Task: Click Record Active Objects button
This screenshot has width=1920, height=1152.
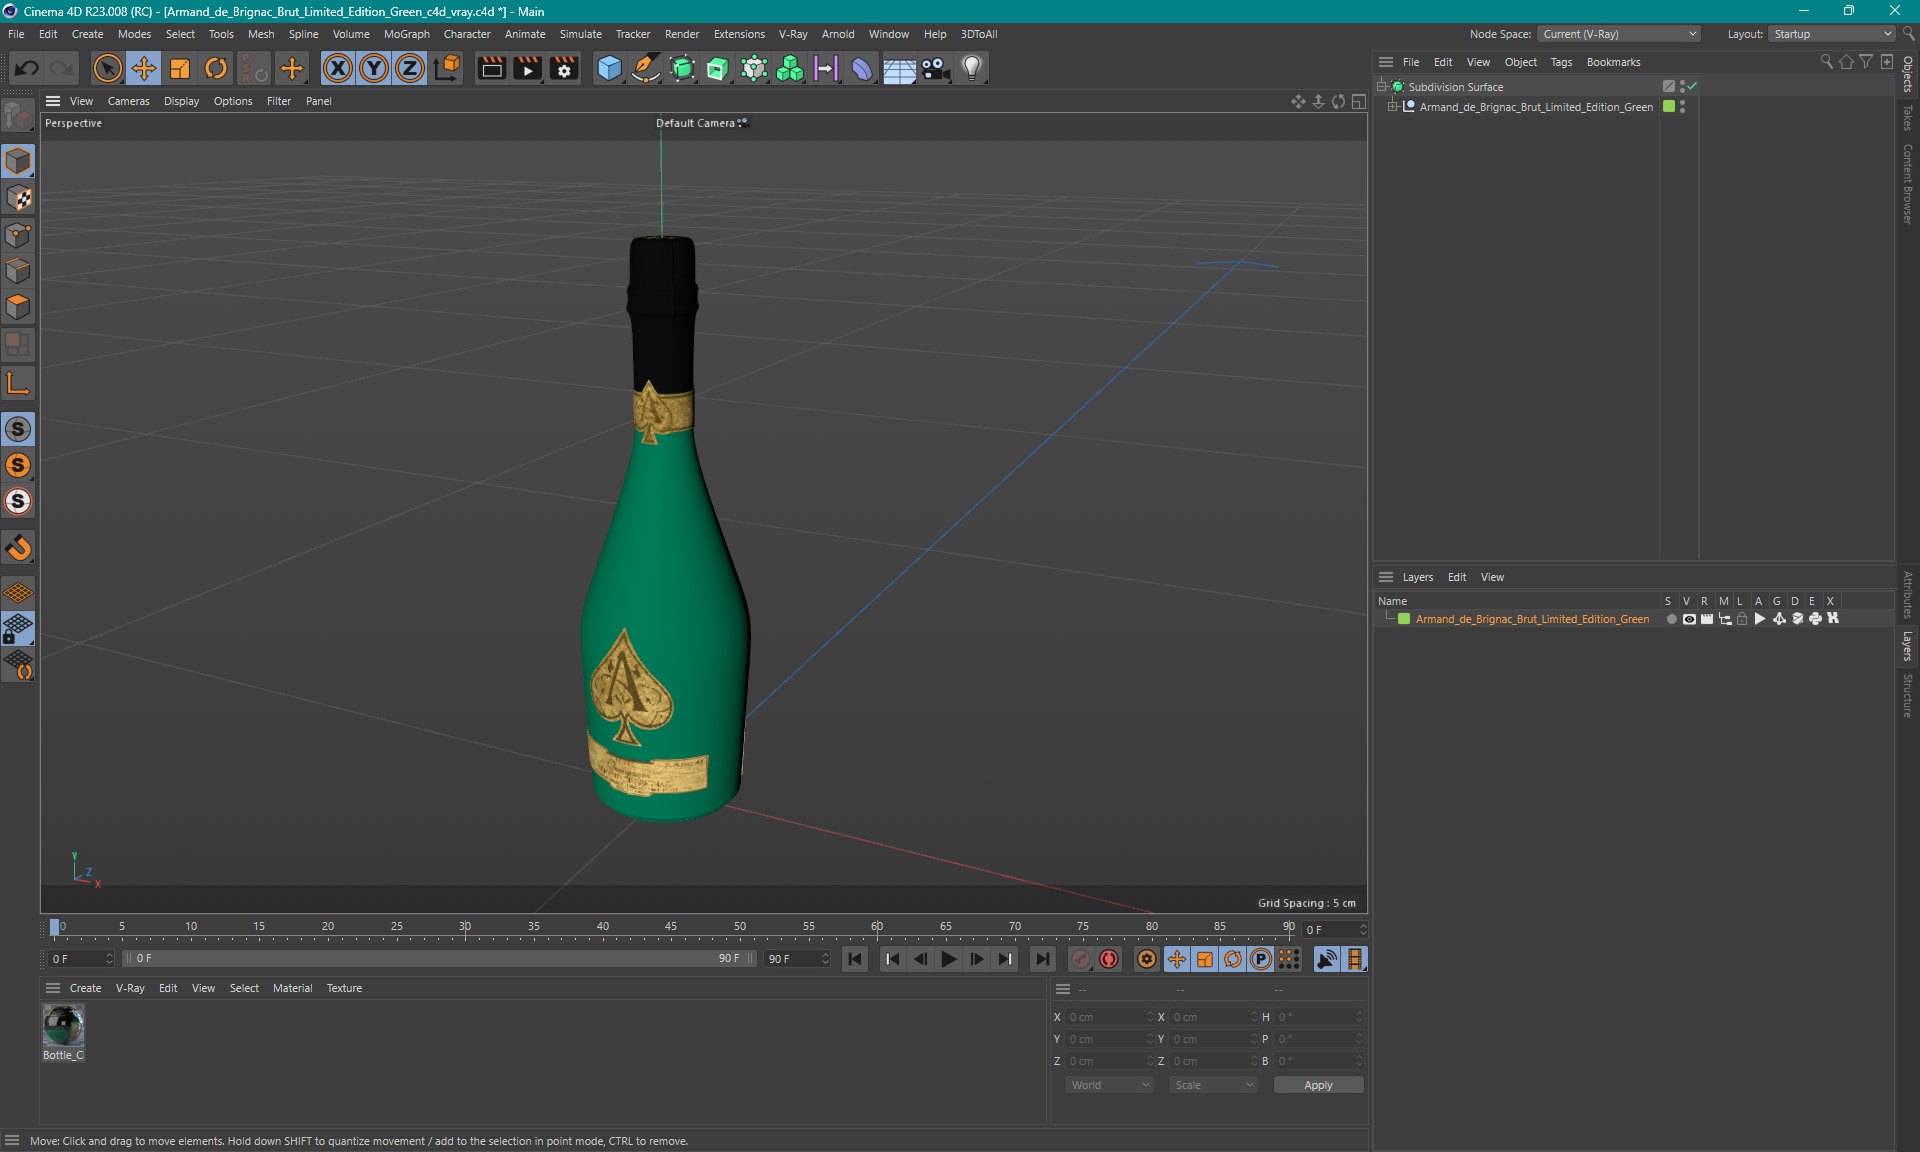Action: [x=1081, y=959]
